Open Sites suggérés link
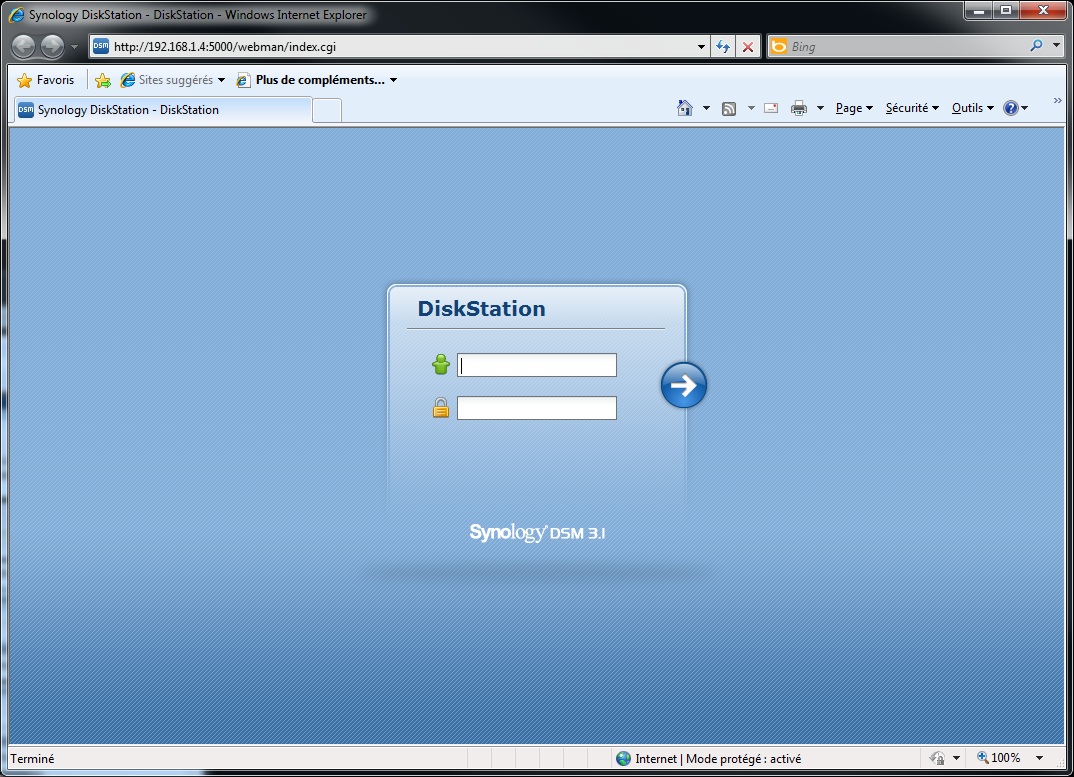 [173, 80]
